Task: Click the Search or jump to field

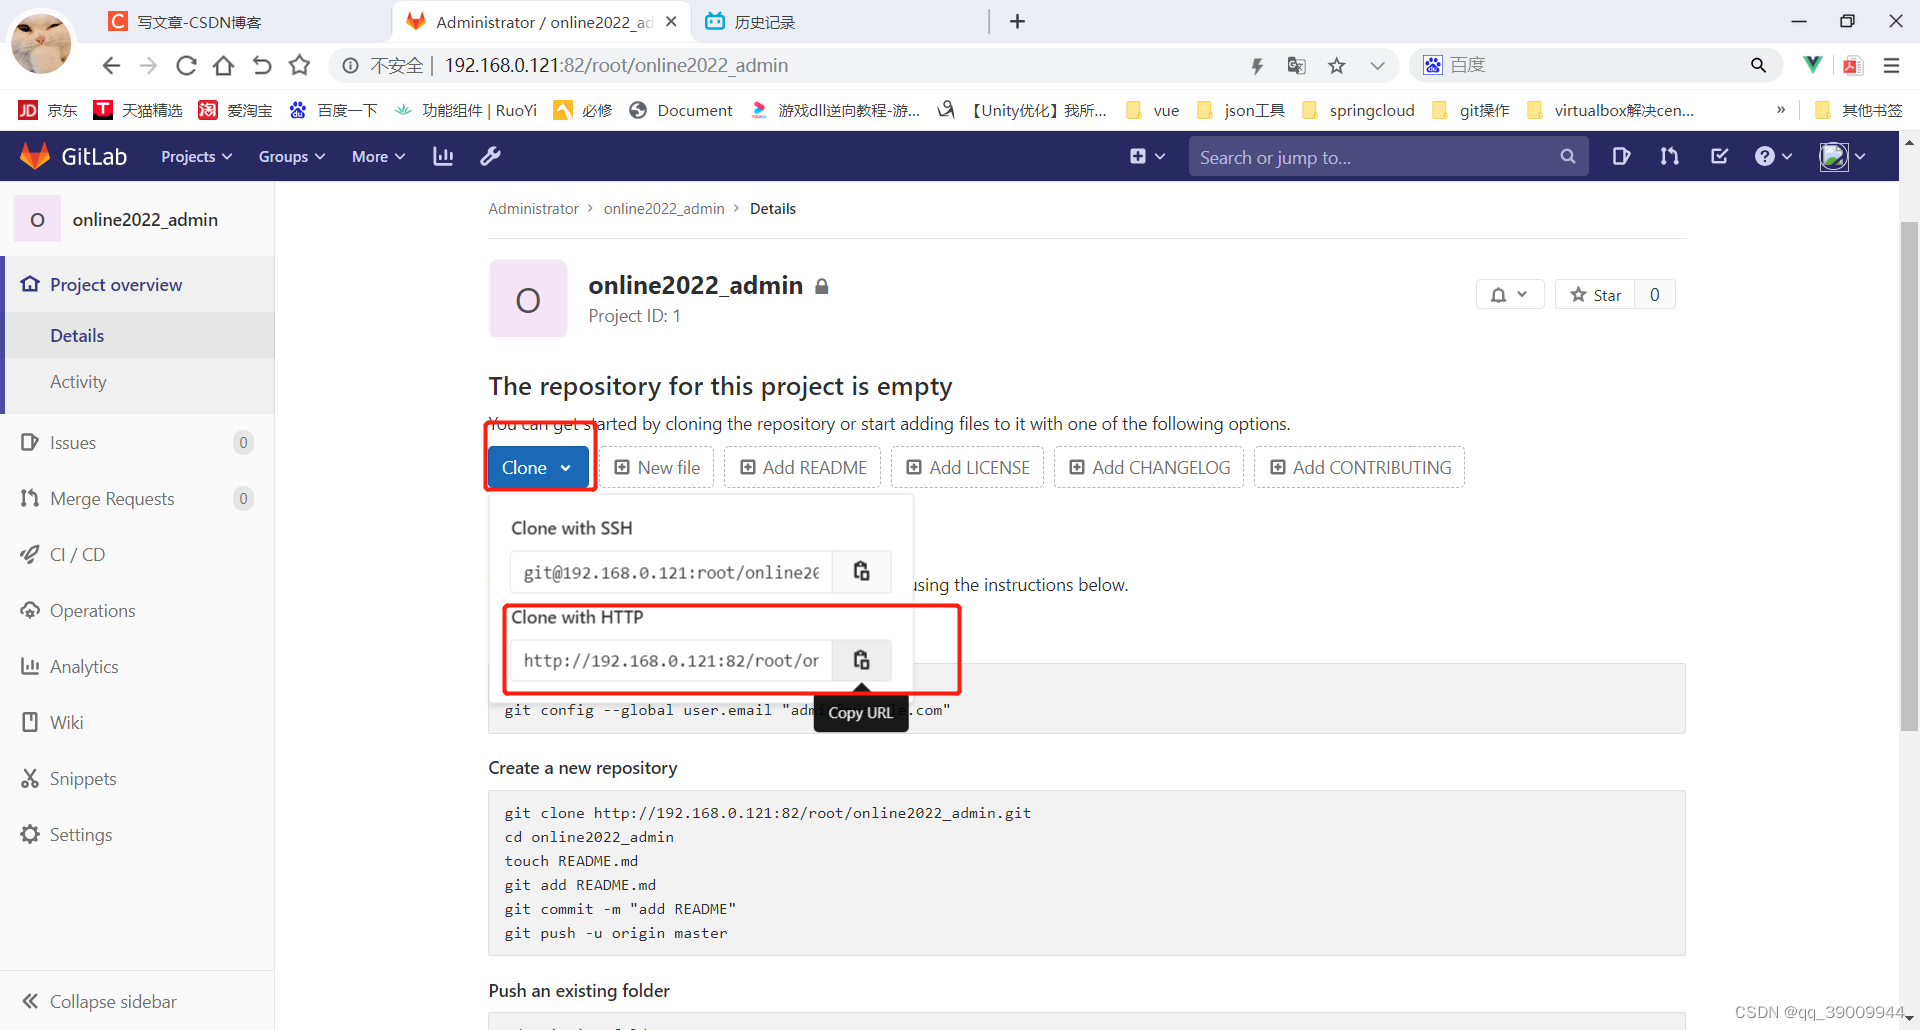Action: (1388, 156)
